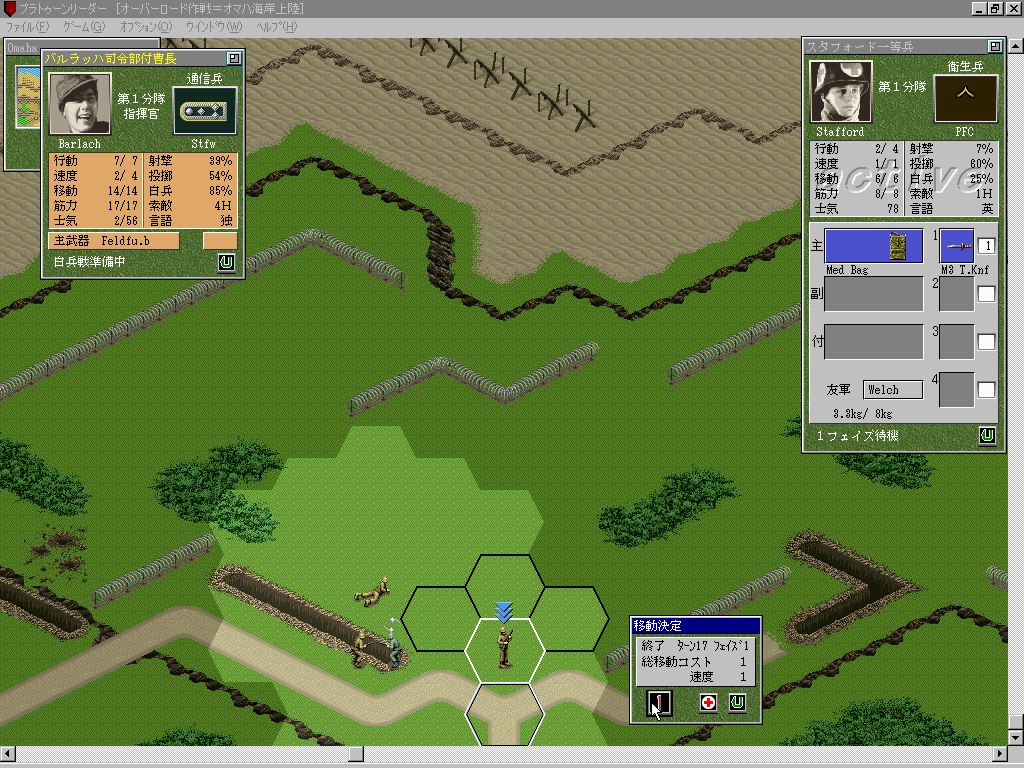Click the collapse icon on Stafford panel title
The image size is (1024, 768).
[994, 46]
